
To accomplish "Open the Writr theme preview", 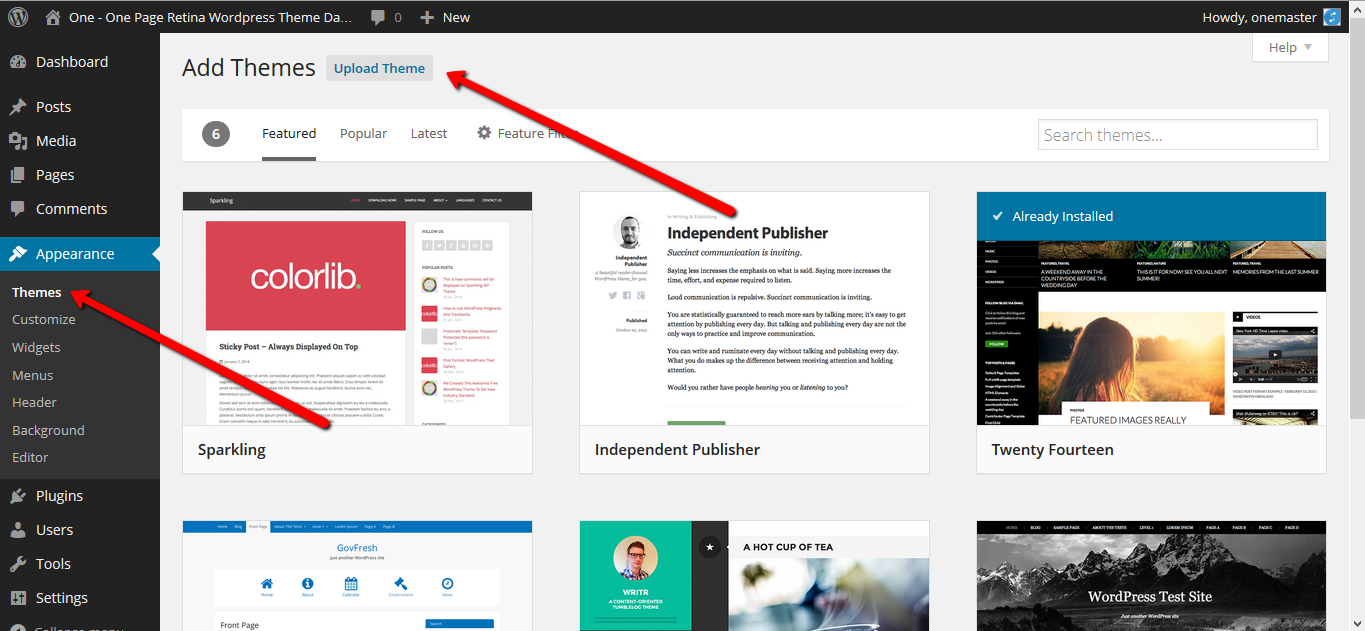I will click(754, 576).
